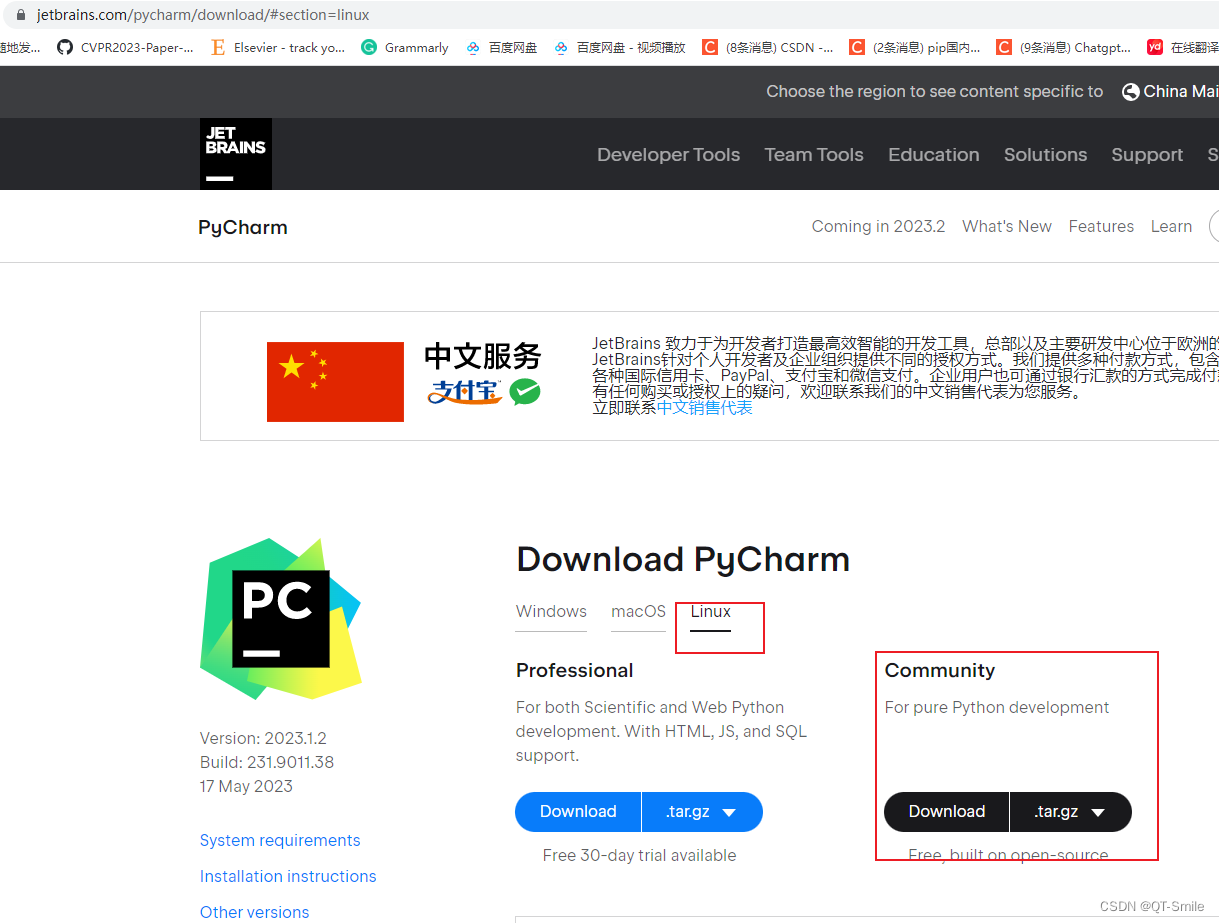This screenshot has height=923, width=1219.
Task: Click Free 30-day trial available text
Action: point(639,855)
